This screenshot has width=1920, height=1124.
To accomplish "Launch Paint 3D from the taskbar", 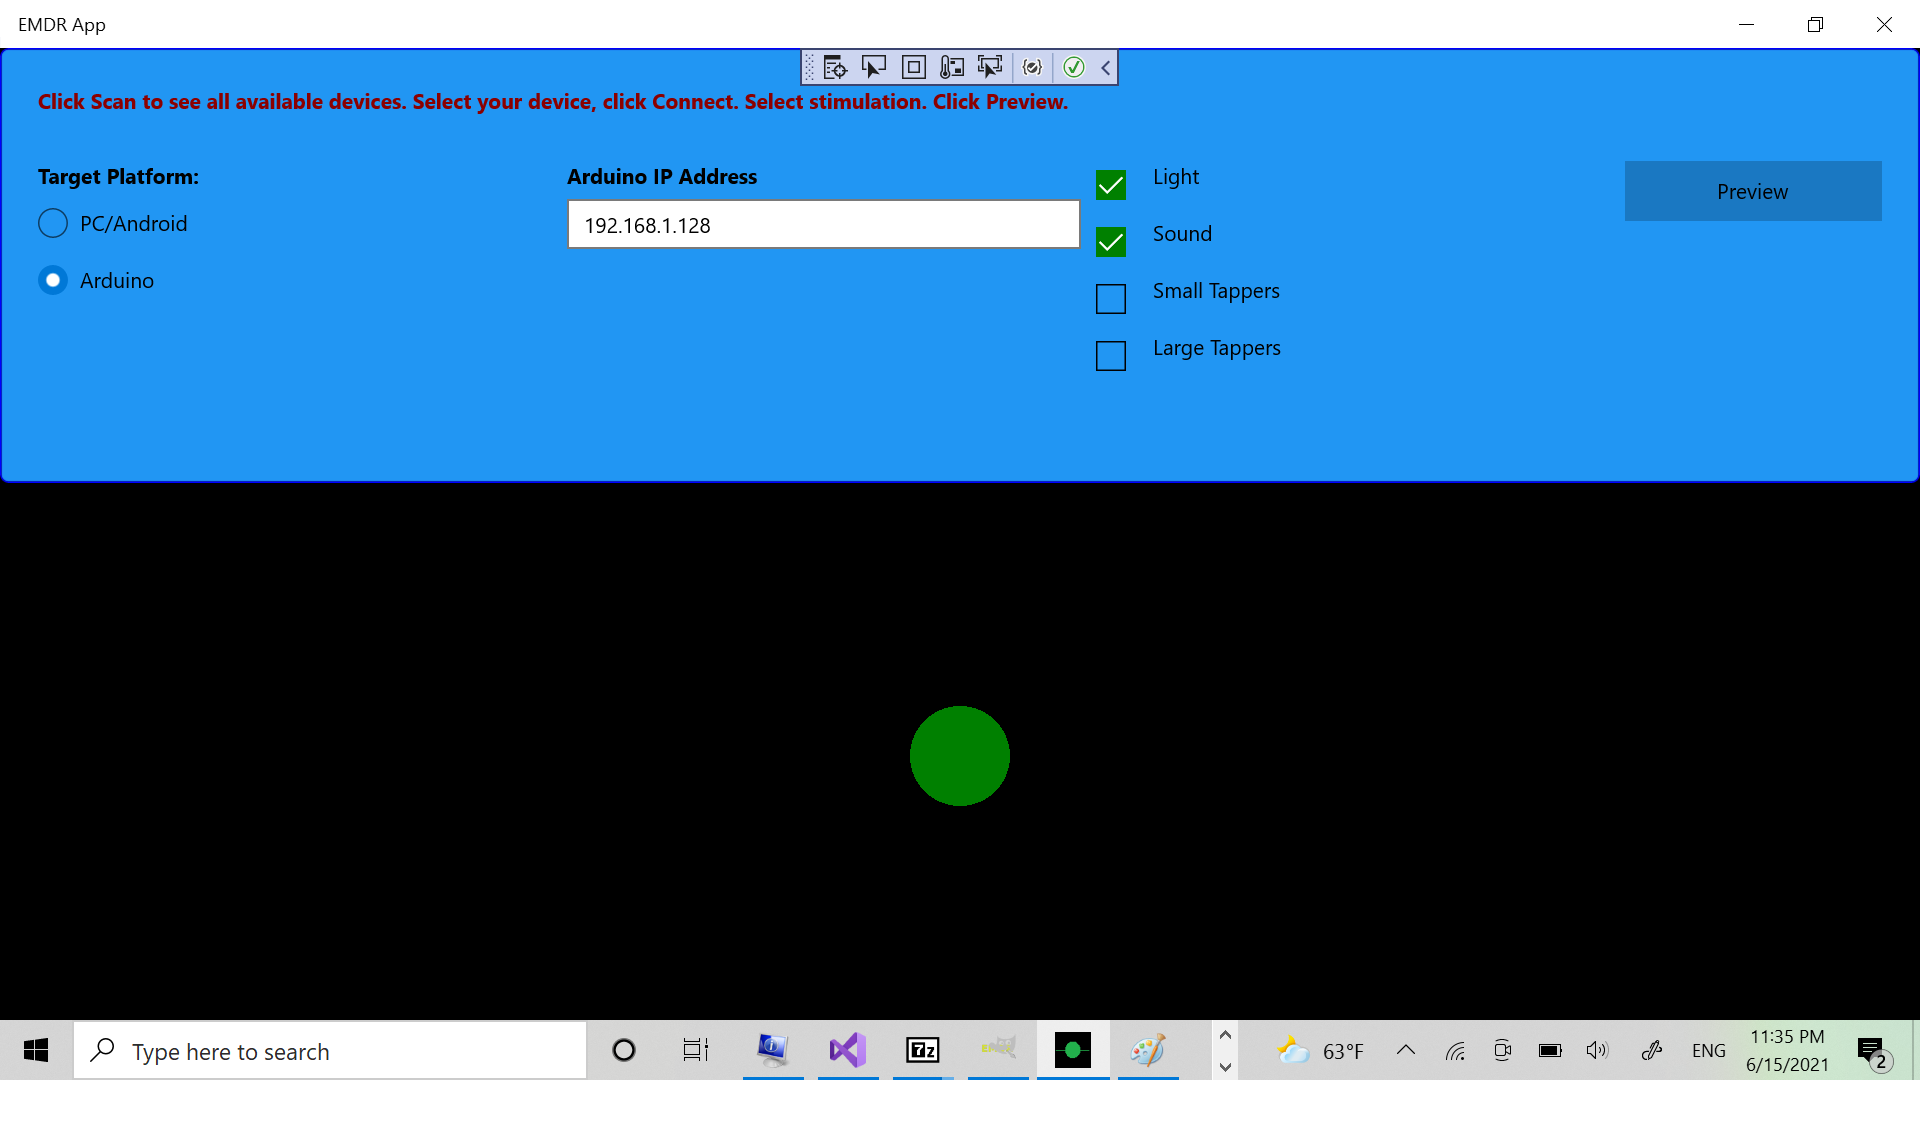I will 1147,1050.
